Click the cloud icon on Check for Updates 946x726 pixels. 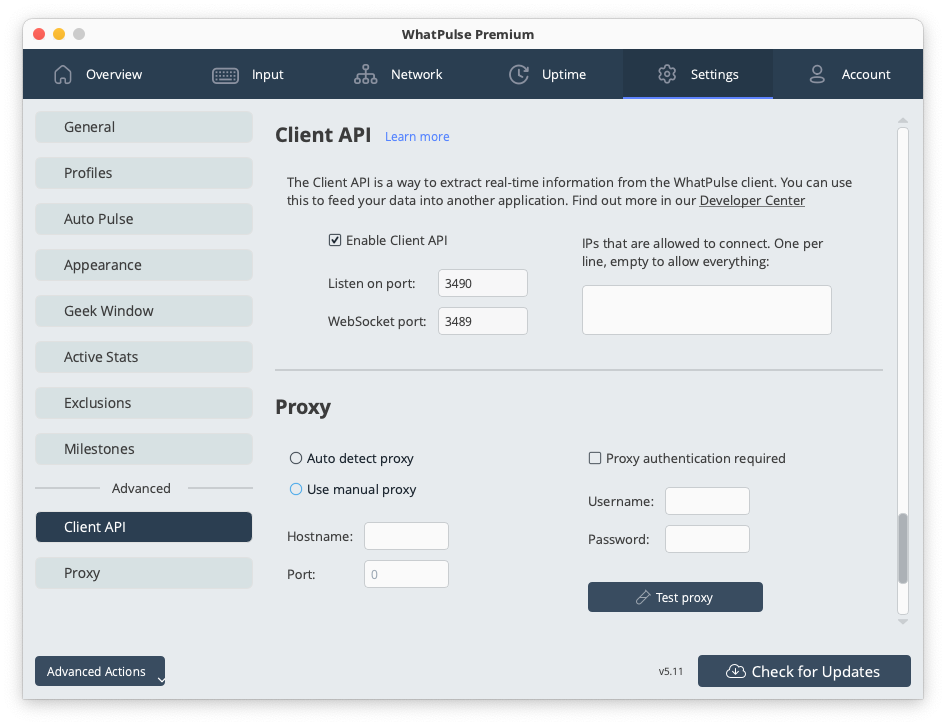point(736,671)
